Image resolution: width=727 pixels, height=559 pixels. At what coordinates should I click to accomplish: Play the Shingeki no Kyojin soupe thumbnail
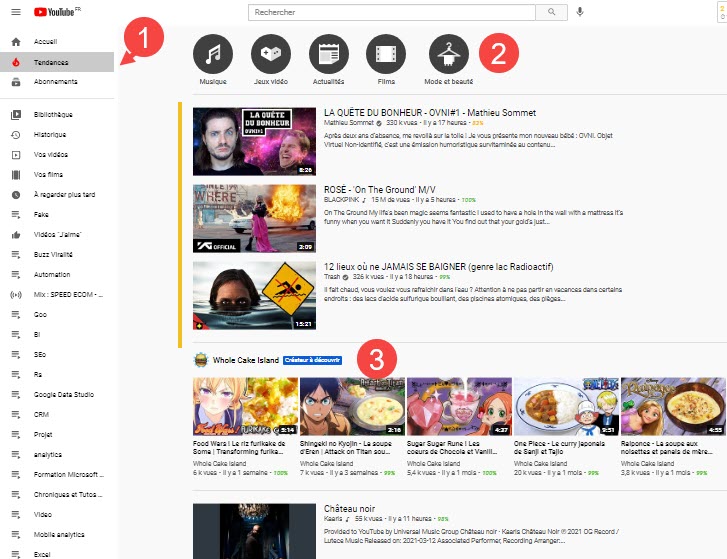pos(352,406)
